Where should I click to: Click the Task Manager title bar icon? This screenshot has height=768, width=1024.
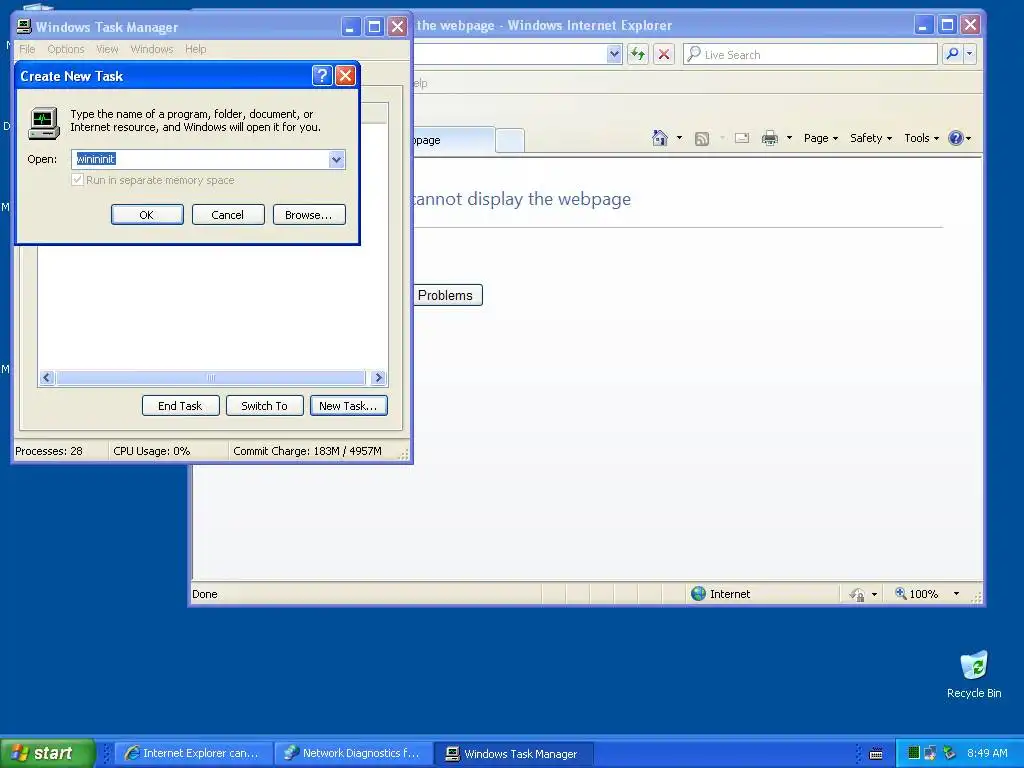click(x=24, y=26)
